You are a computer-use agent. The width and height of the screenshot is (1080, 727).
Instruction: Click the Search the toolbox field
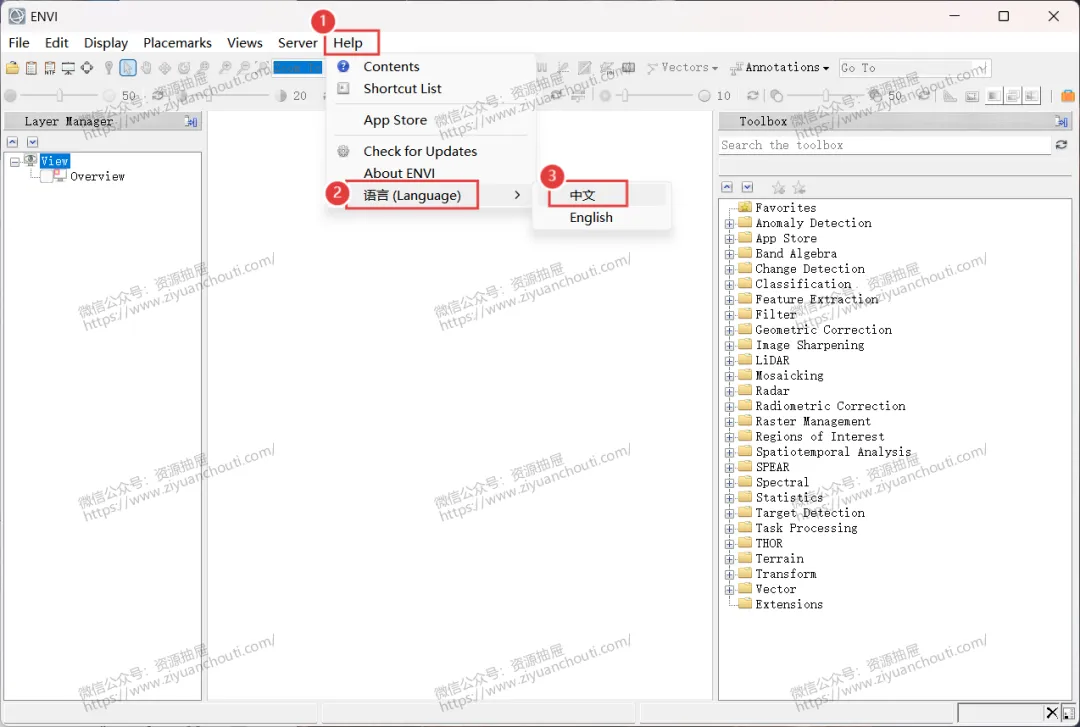click(x=884, y=145)
